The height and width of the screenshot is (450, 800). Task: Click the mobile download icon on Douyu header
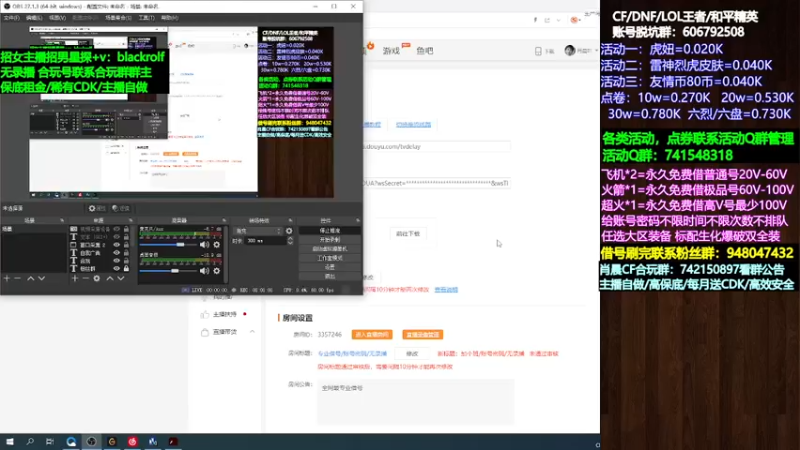click(538, 51)
